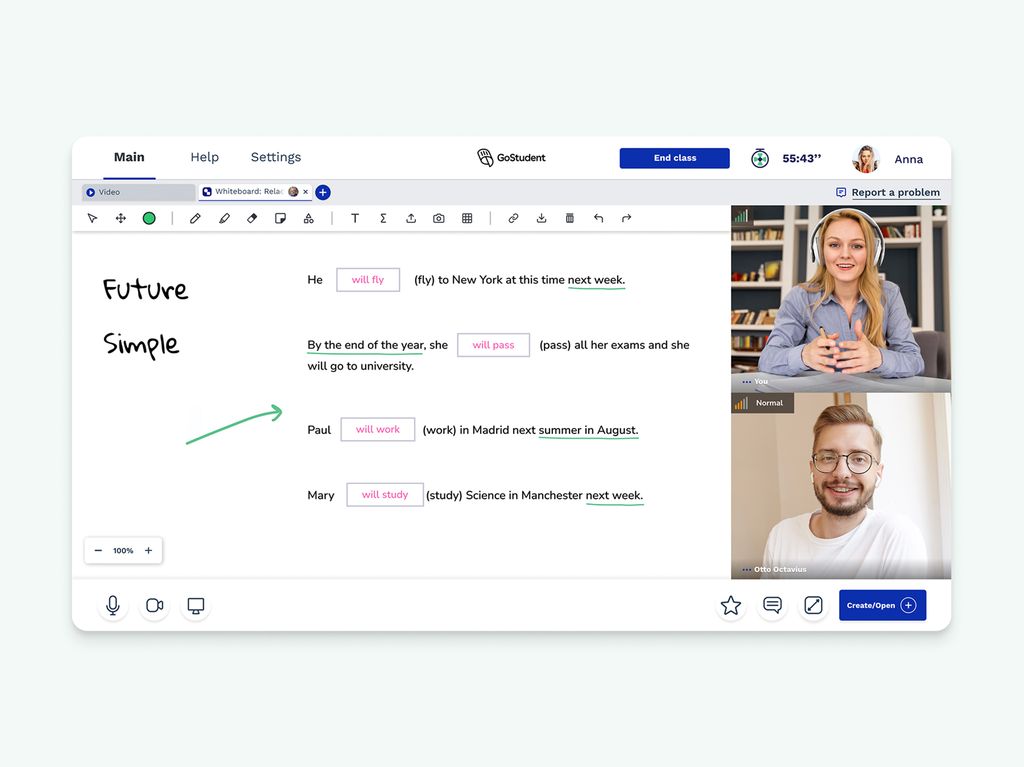This screenshot has width=1024, height=767.
Task: Open the text tool
Action: point(354,218)
